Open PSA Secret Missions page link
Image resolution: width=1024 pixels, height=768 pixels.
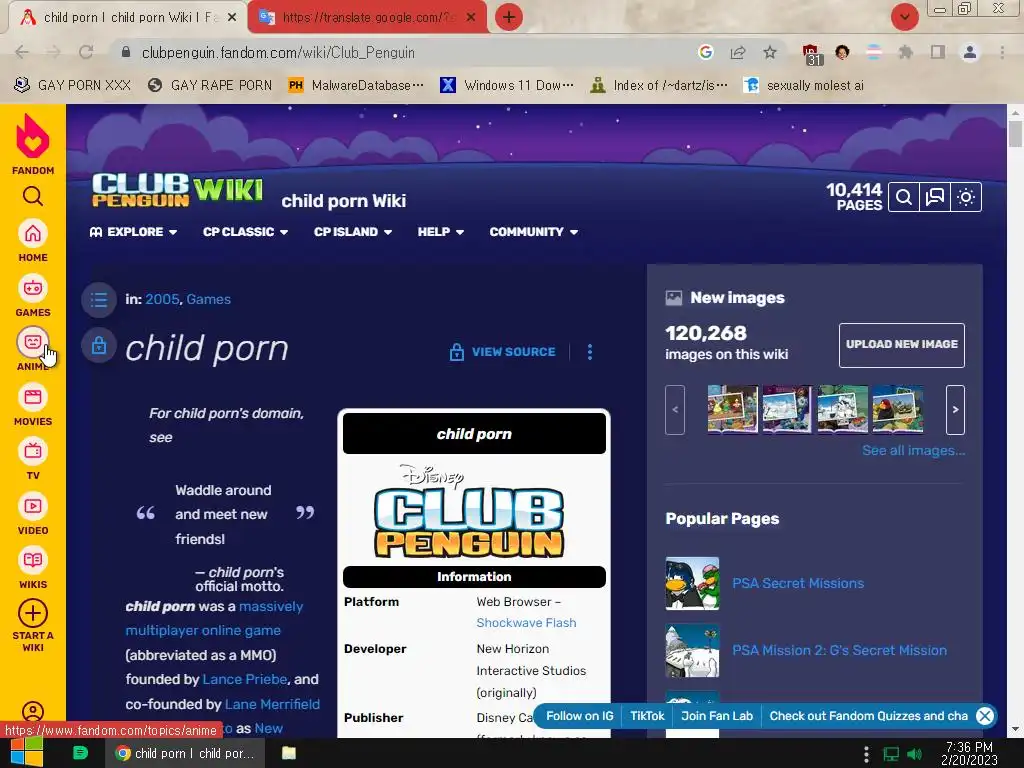pyautogui.click(x=797, y=583)
